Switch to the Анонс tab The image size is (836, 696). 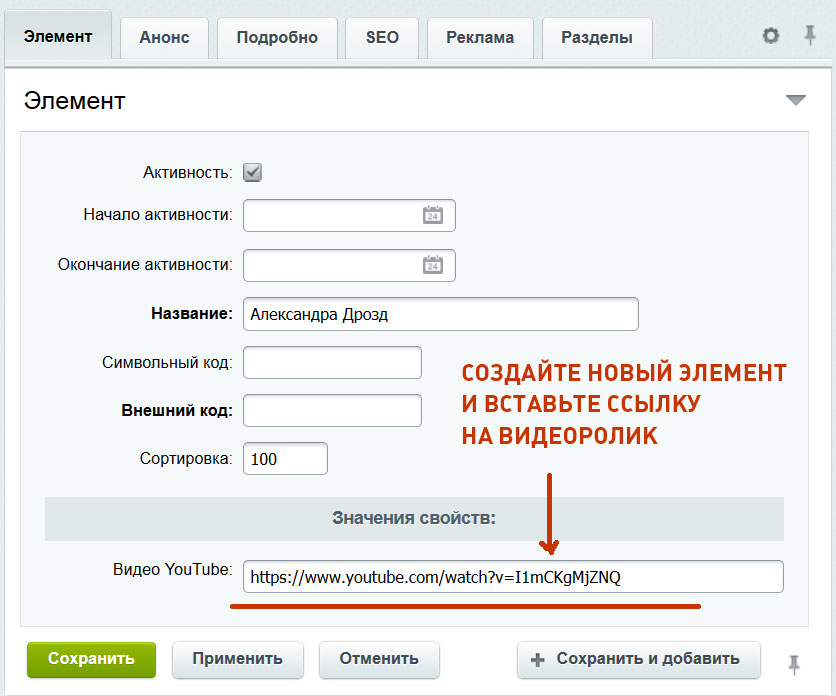click(x=163, y=38)
